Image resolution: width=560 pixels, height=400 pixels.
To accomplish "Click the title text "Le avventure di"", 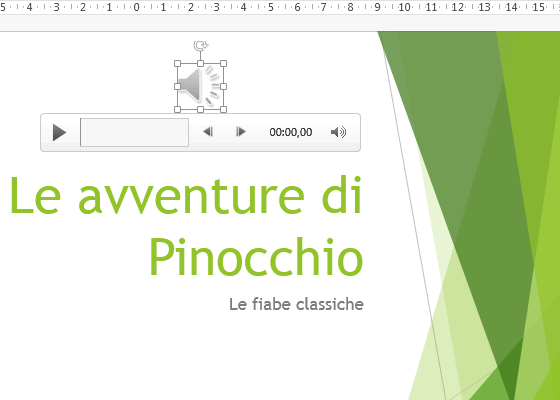I will pyautogui.click(x=186, y=195).
